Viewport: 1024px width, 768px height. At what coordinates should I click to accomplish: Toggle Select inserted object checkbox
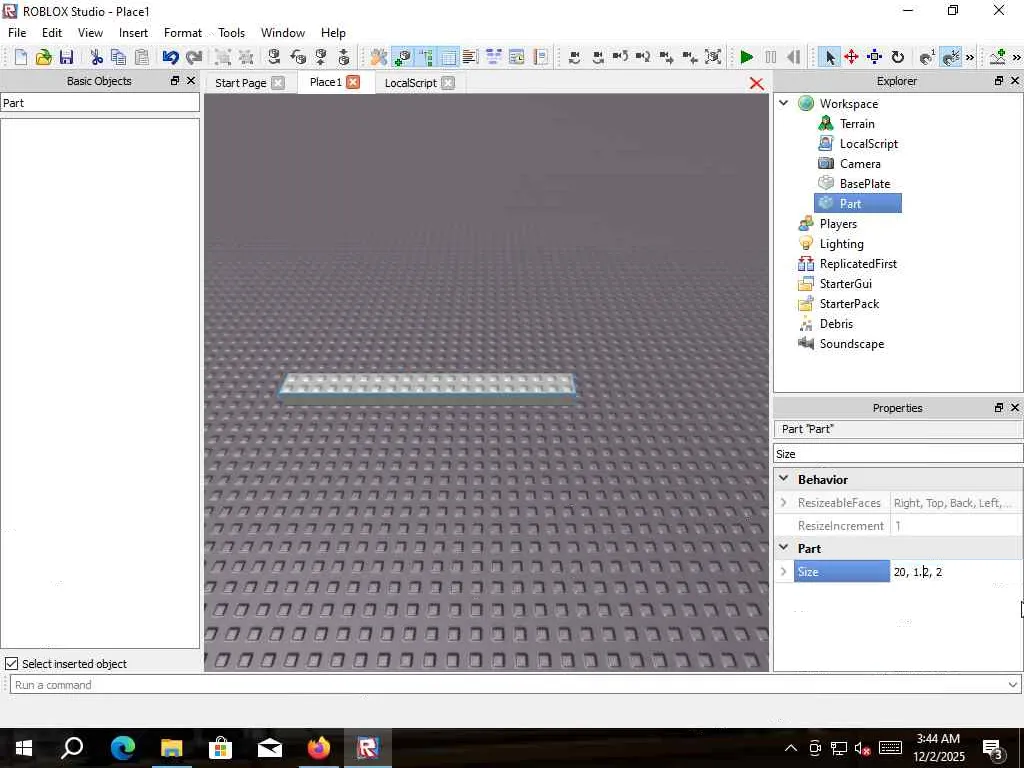(11, 664)
